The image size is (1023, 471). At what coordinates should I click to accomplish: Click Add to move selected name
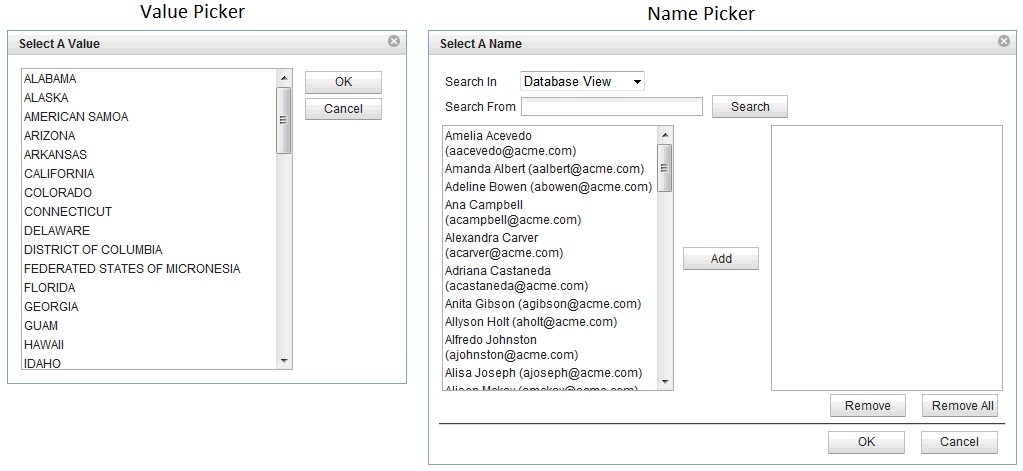pyautogui.click(x=721, y=259)
